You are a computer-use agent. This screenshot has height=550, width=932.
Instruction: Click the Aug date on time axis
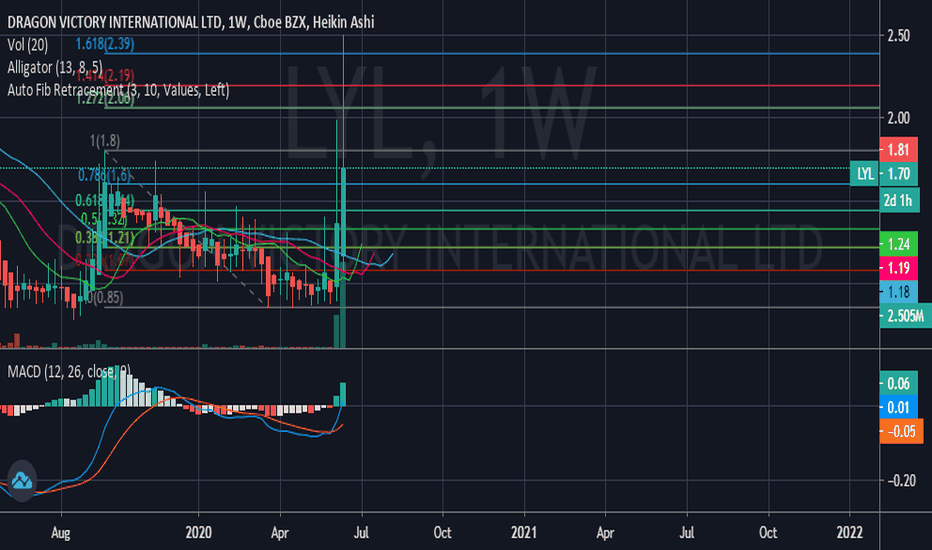61,533
